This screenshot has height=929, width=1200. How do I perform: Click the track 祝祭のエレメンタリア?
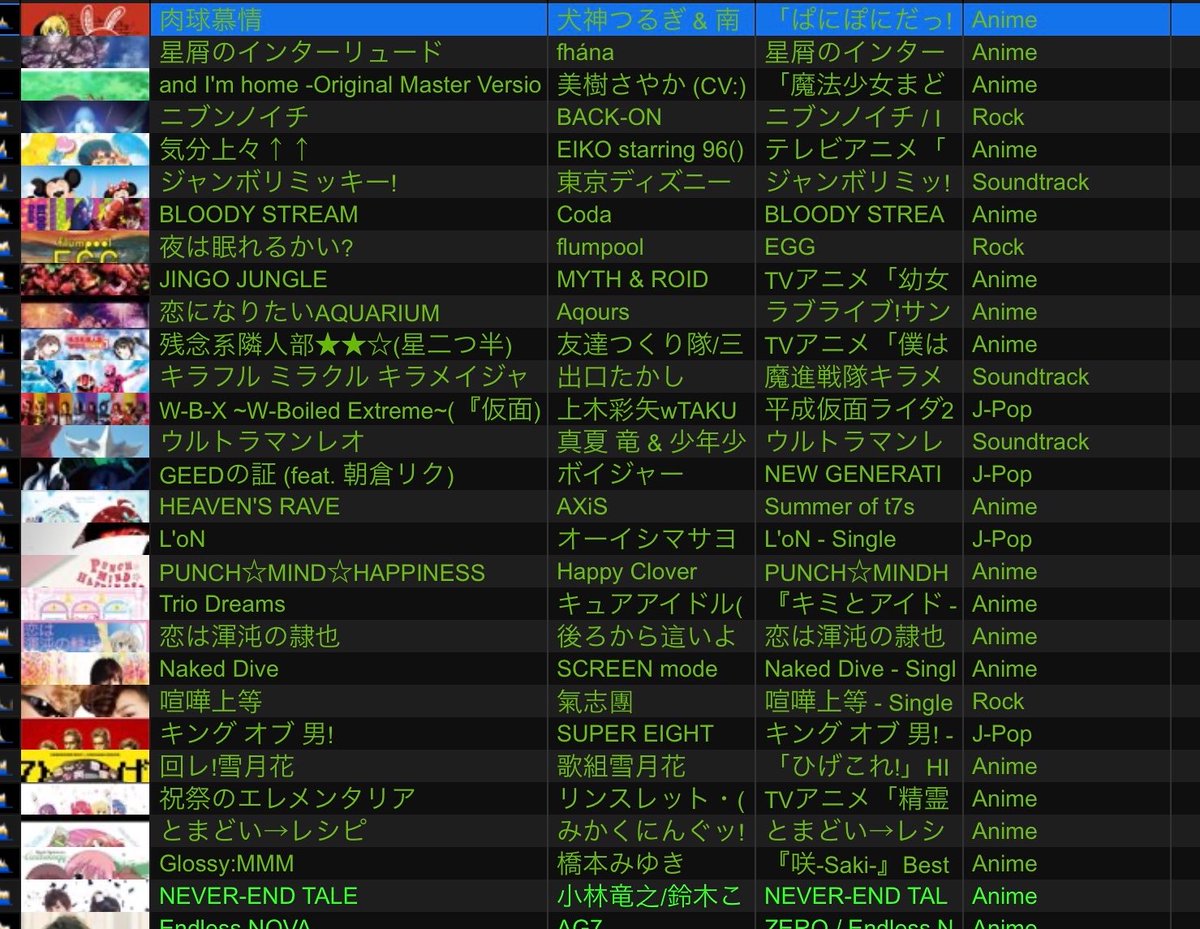(x=287, y=799)
